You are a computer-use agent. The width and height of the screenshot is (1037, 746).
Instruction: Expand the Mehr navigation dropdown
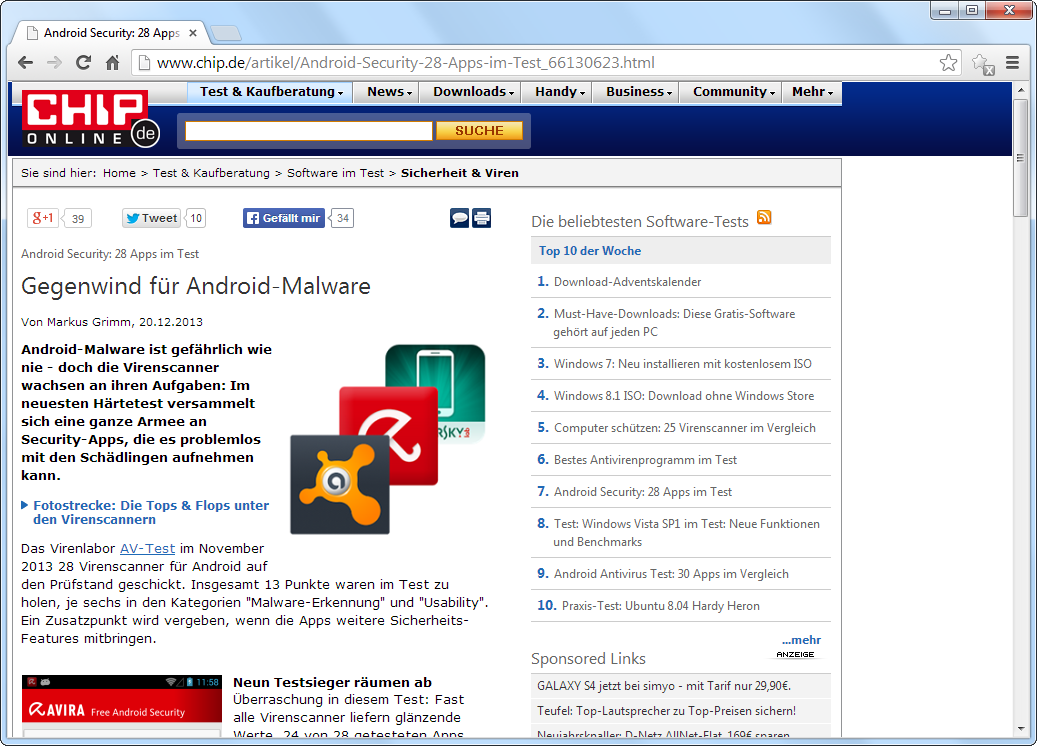pos(812,92)
